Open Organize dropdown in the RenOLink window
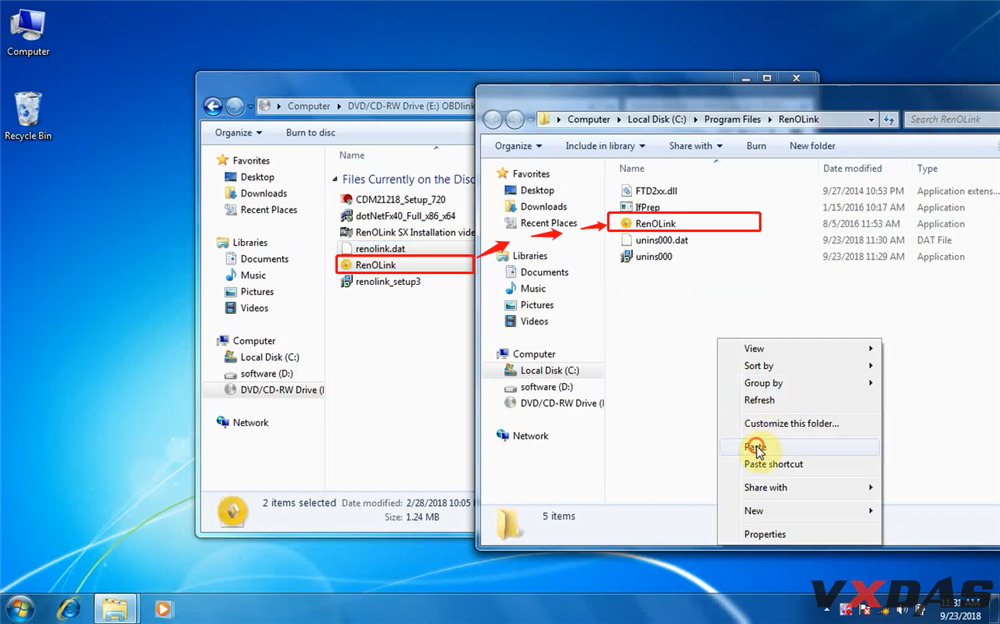 pos(518,145)
